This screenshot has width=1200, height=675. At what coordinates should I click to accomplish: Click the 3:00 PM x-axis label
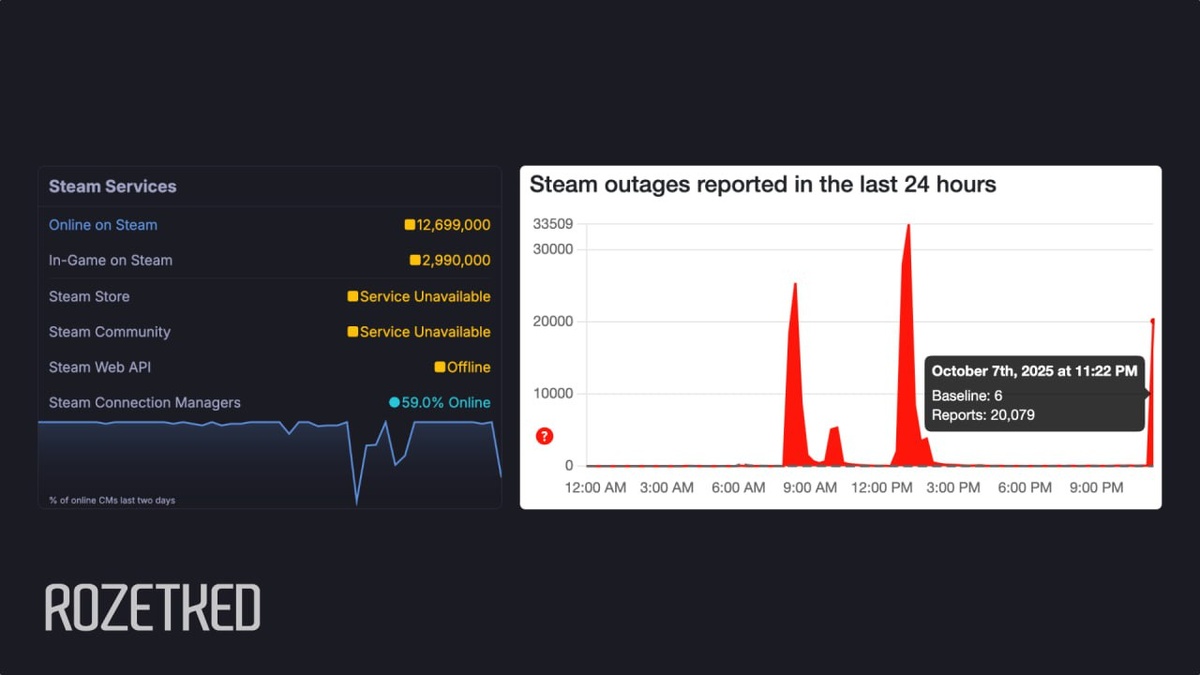(953, 487)
